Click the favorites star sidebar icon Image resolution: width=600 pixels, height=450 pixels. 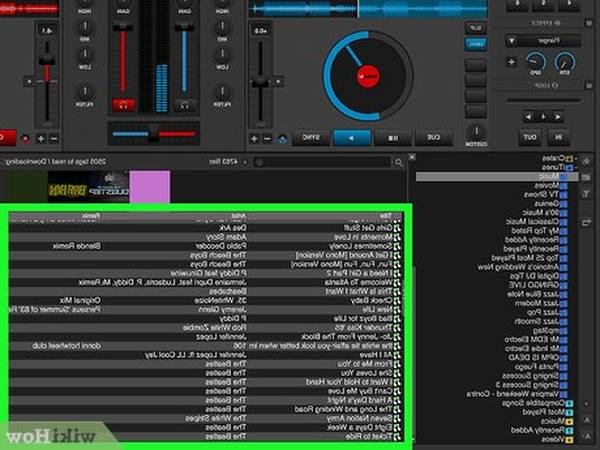(586, 161)
